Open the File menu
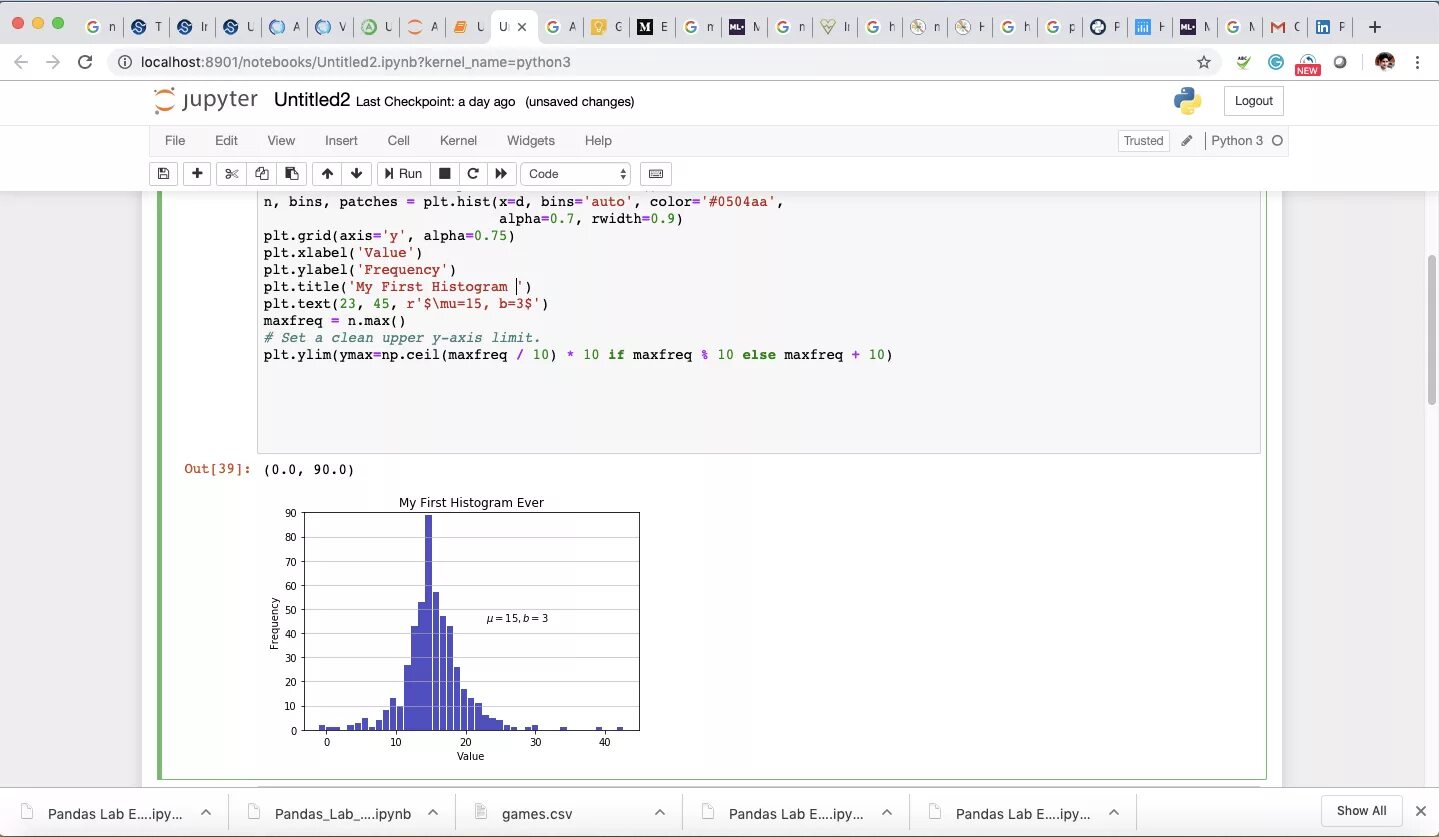The height and width of the screenshot is (837, 1439). coord(175,141)
